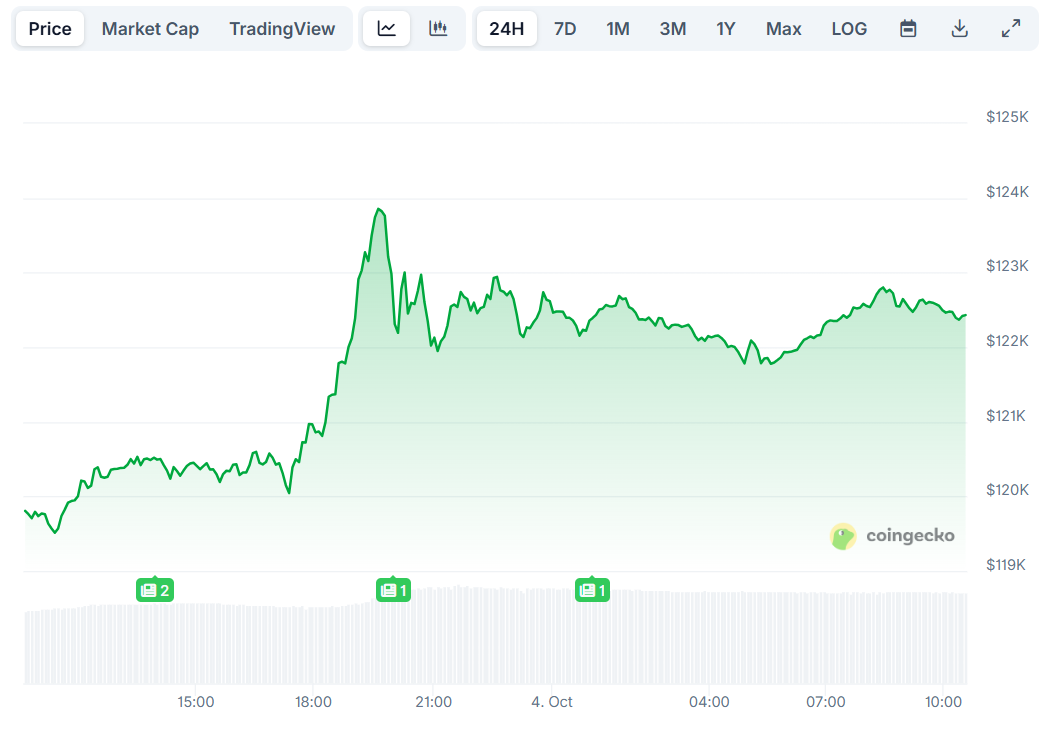Viewport: 1046px width, 732px height.
Task: Click the download chart data icon
Action: (x=959, y=29)
